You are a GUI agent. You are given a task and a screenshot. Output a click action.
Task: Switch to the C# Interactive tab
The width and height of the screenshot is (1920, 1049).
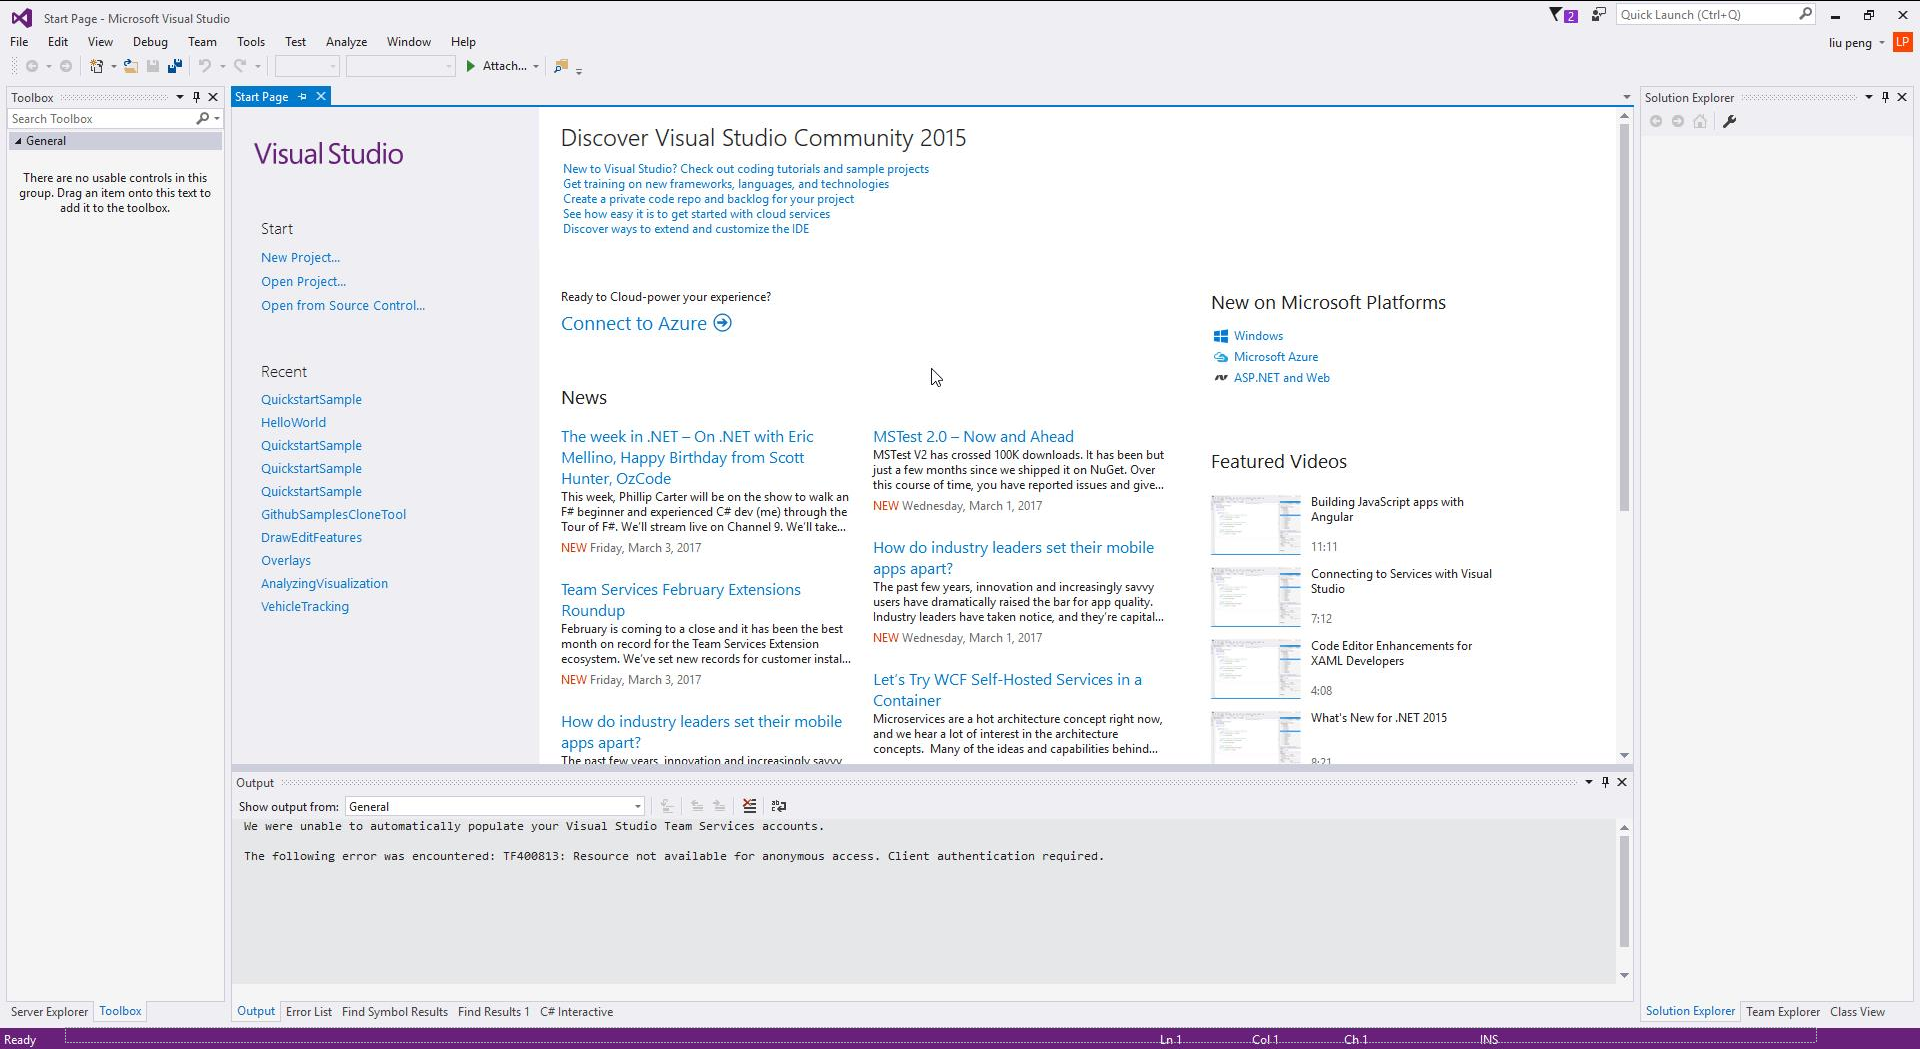pyautogui.click(x=576, y=1012)
